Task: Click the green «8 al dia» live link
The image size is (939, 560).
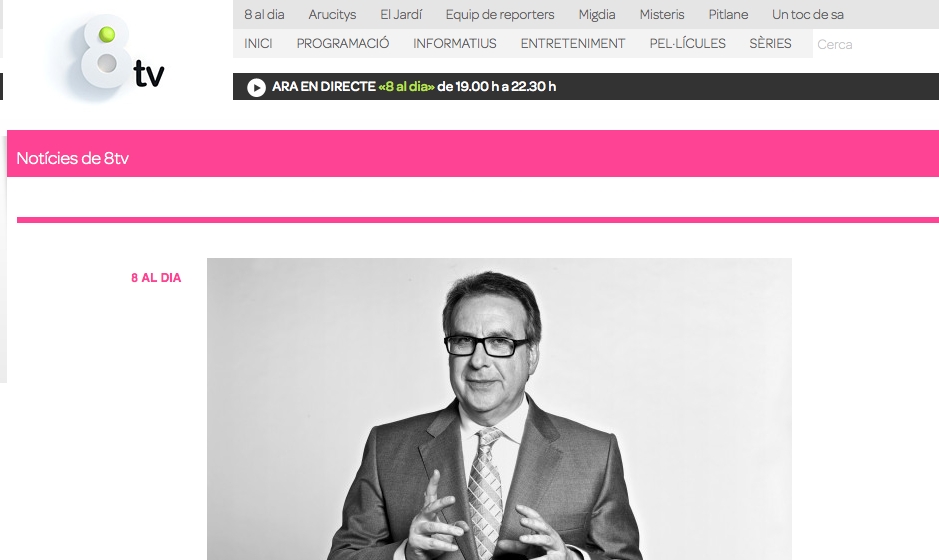Action: tap(406, 86)
